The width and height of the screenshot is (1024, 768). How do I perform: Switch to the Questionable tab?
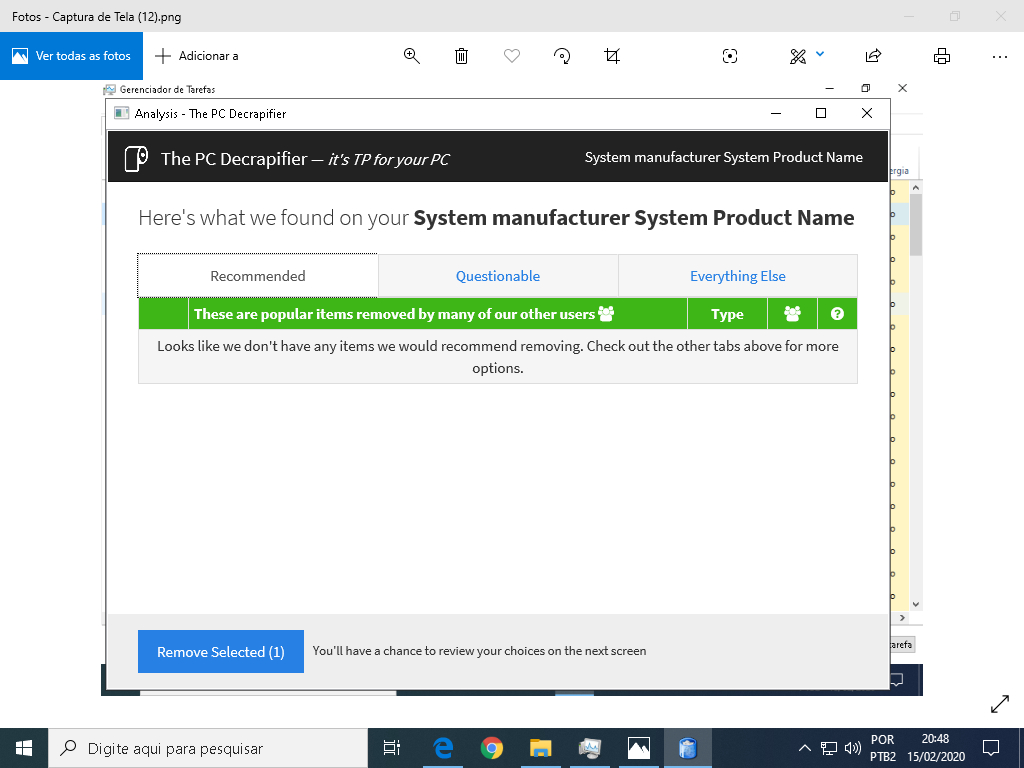pos(498,276)
